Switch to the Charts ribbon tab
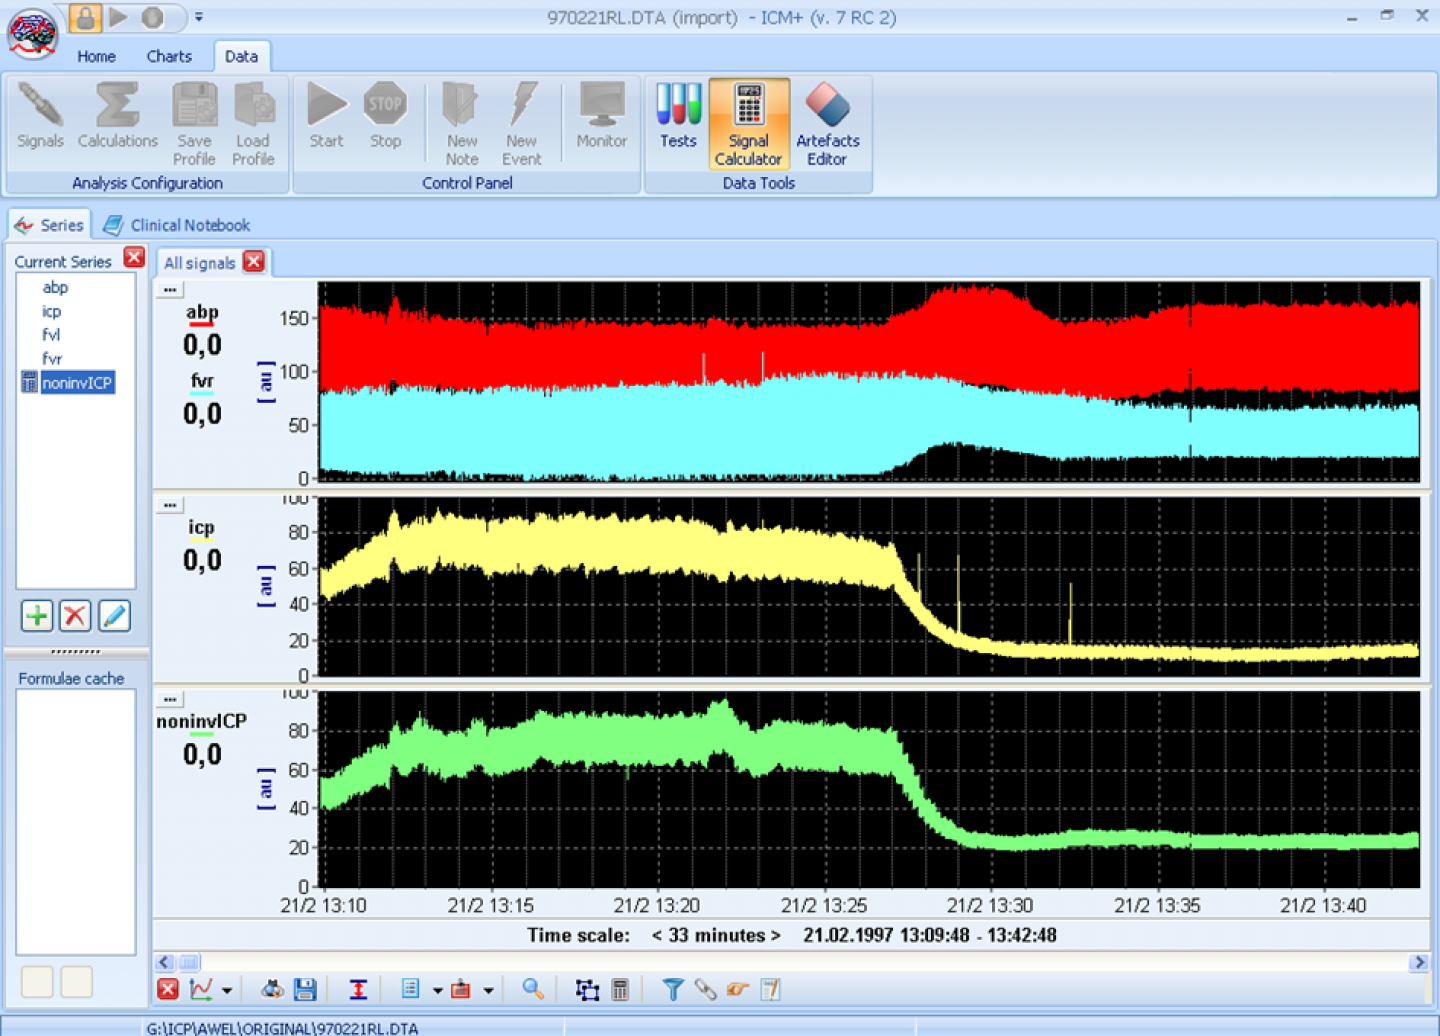This screenshot has height=1036, width=1440. (x=168, y=56)
